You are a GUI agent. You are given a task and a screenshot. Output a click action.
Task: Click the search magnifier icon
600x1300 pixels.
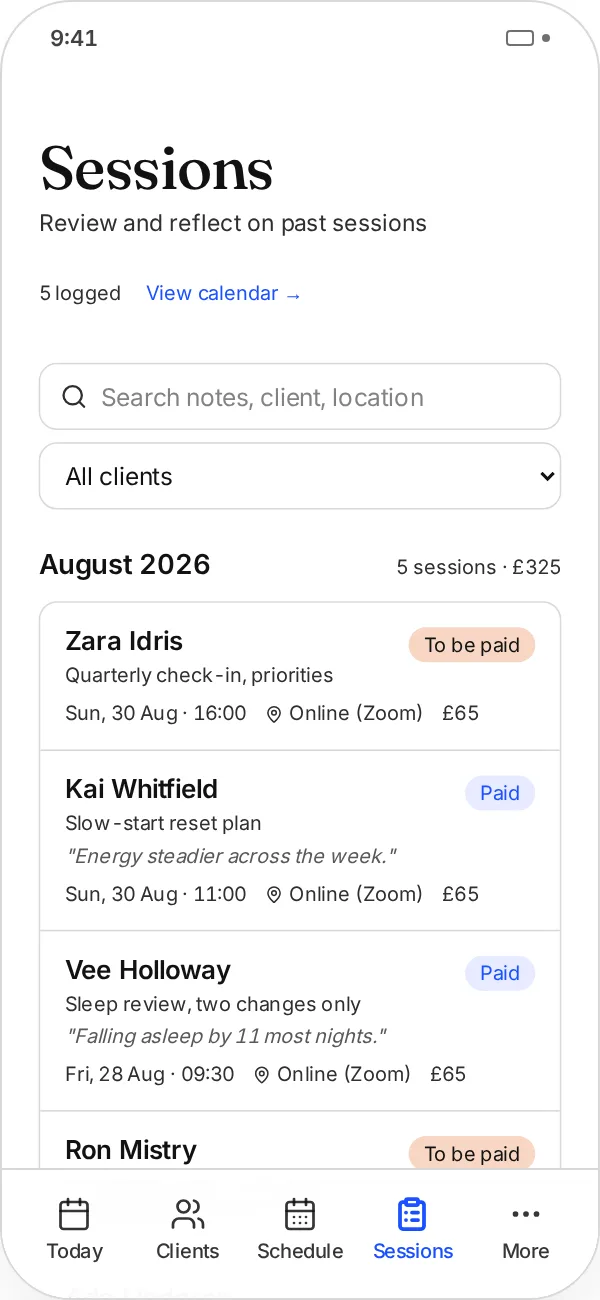[x=74, y=397]
